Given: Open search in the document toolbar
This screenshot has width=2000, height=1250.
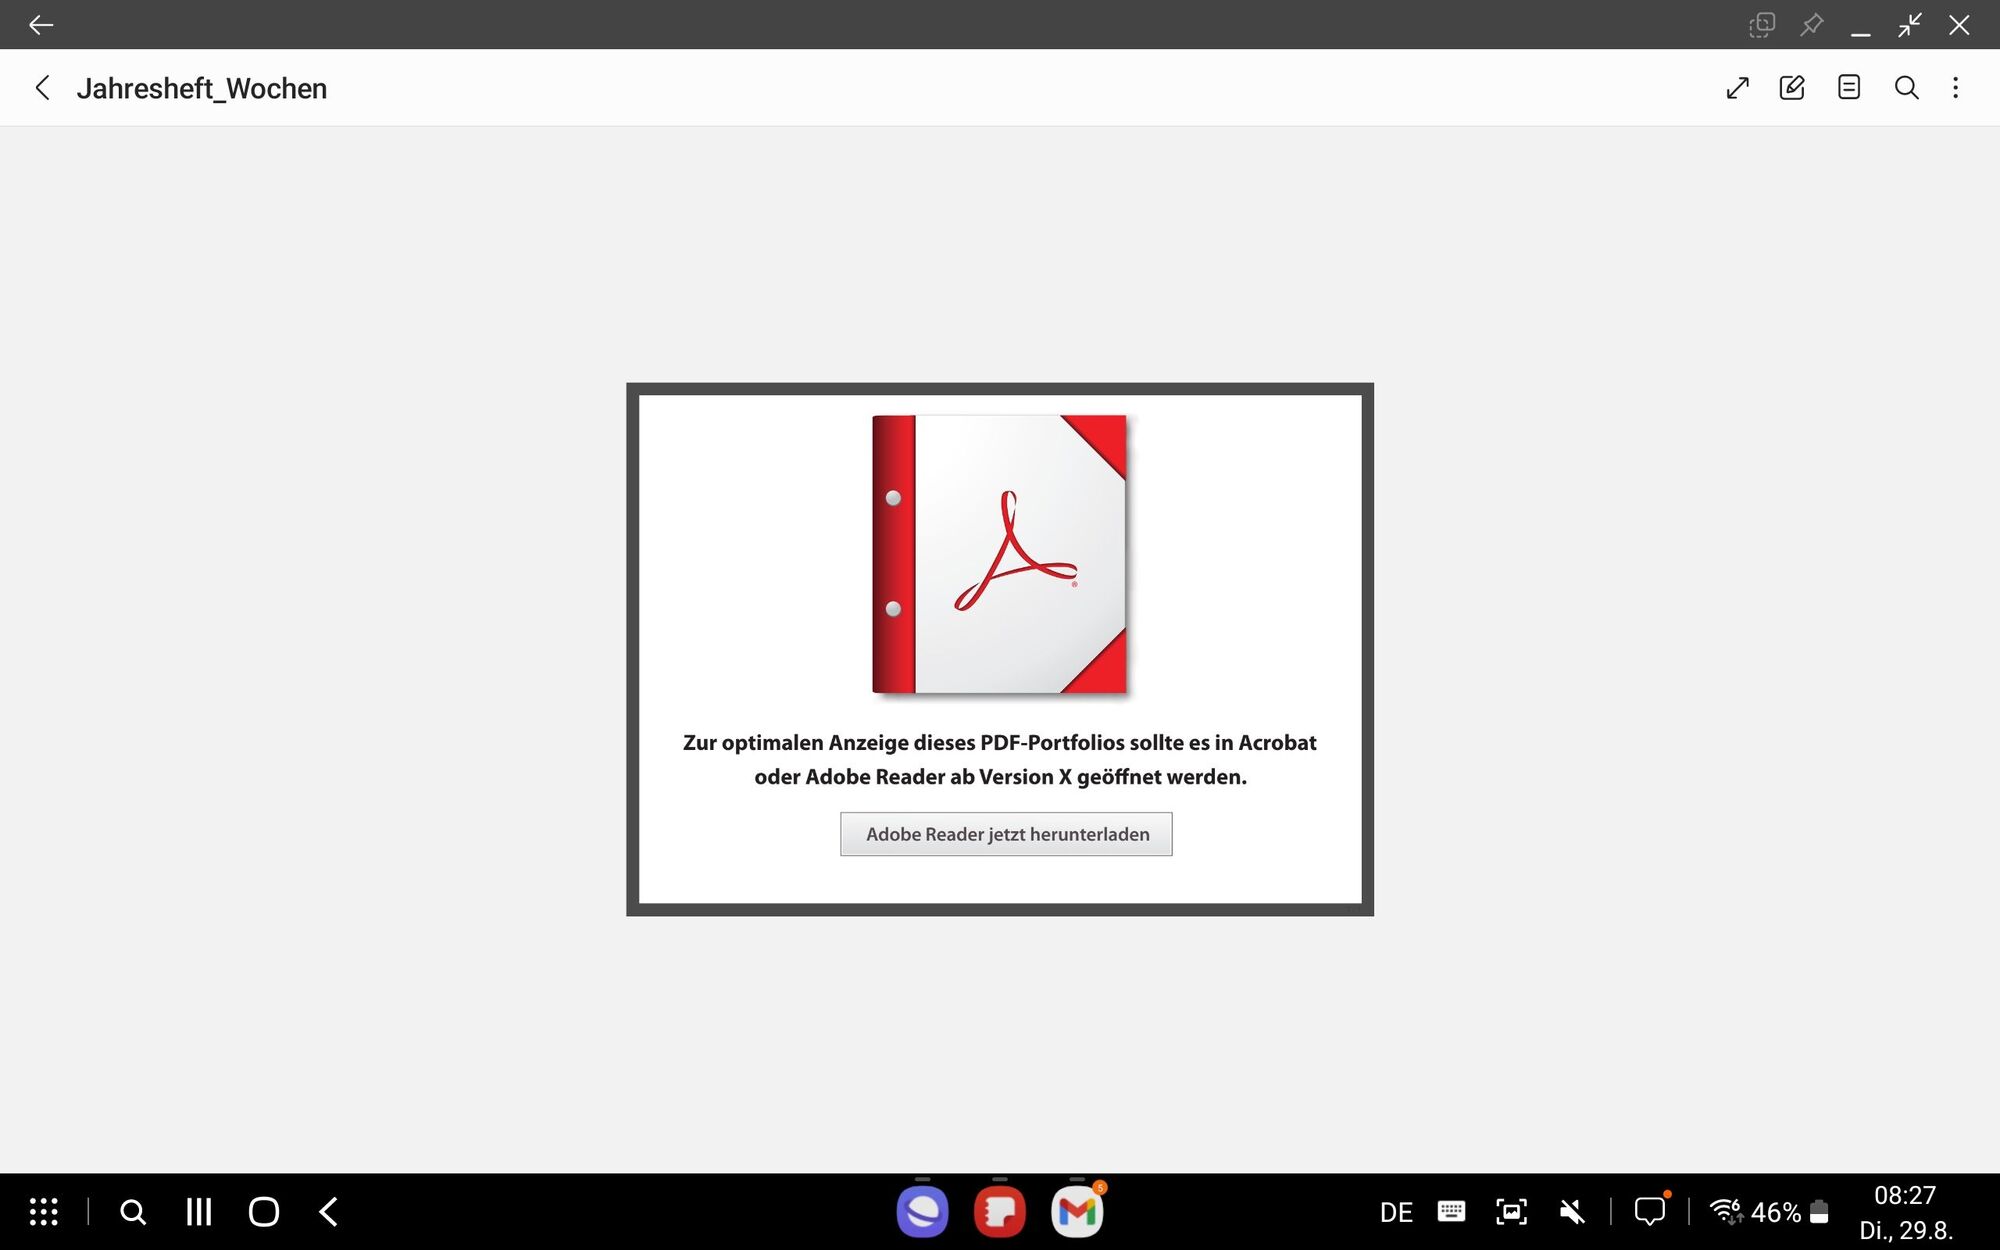Looking at the screenshot, I should (1906, 88).
